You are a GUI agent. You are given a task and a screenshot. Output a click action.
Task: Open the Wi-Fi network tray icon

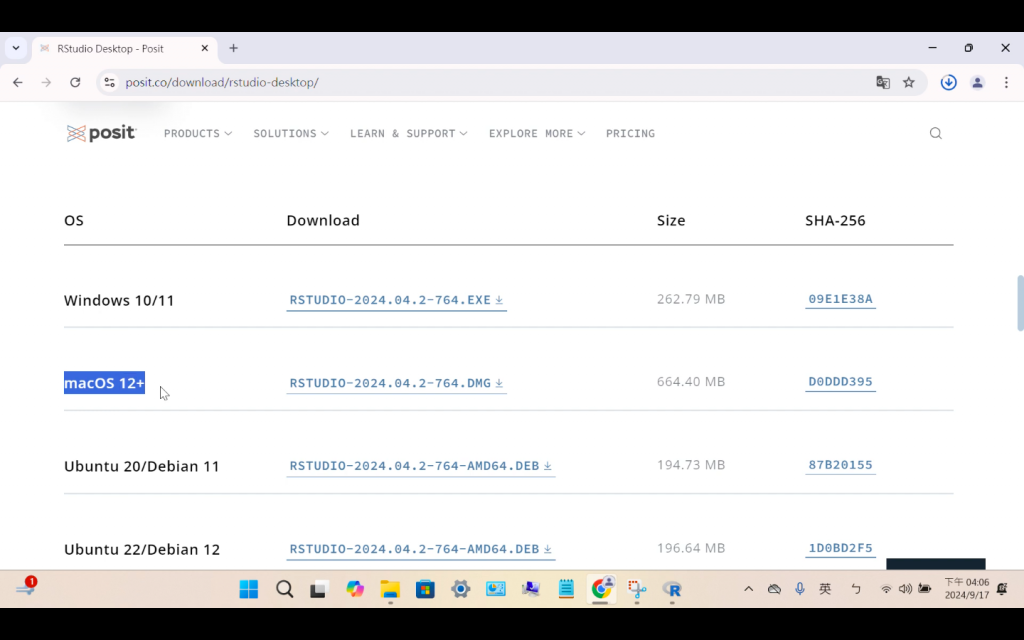point(886,589)
